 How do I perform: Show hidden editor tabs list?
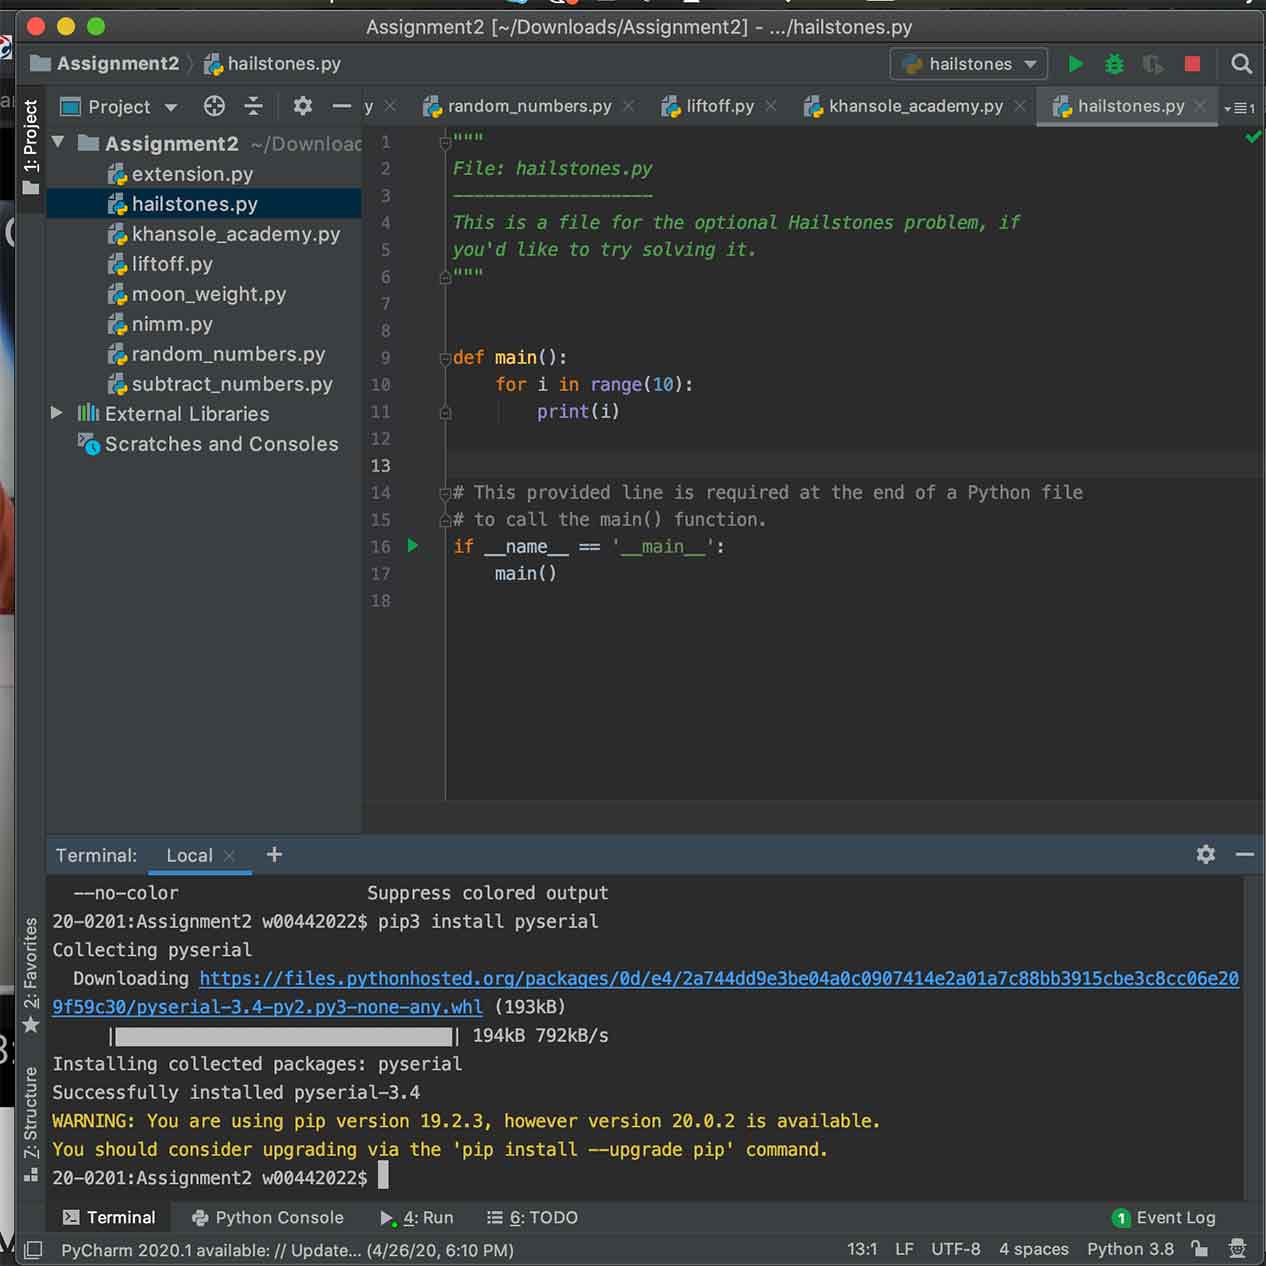pyautogui.click(x=1240, y=107)
